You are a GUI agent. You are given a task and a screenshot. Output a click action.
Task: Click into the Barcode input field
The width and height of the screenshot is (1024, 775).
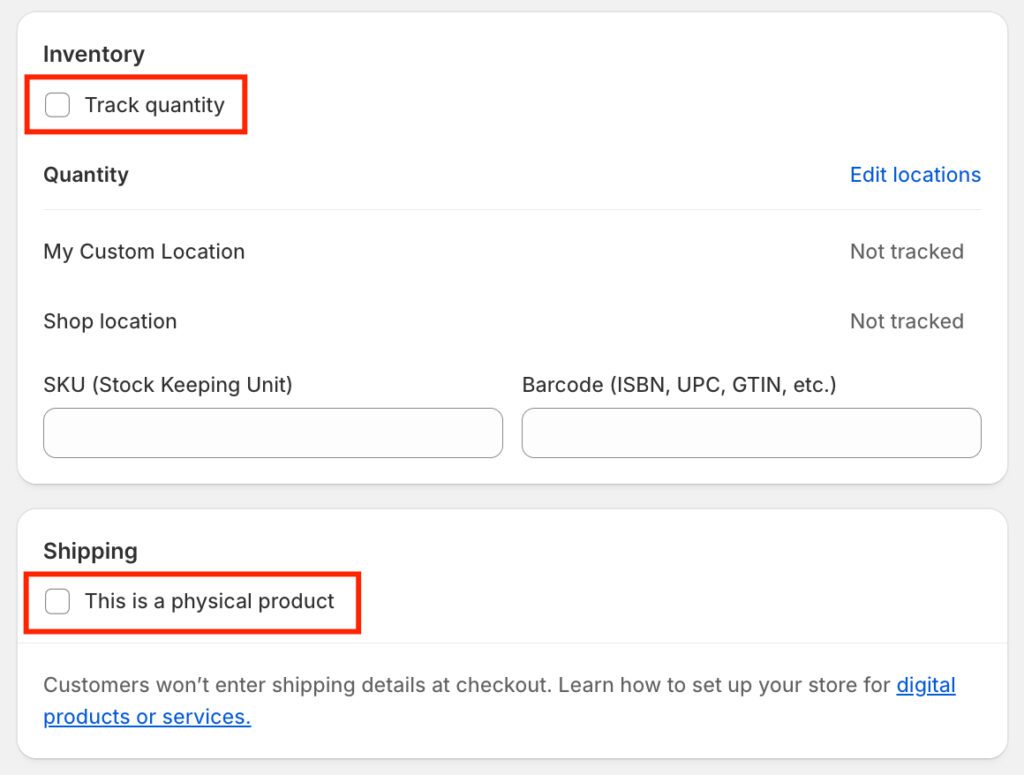click(751, 433)
